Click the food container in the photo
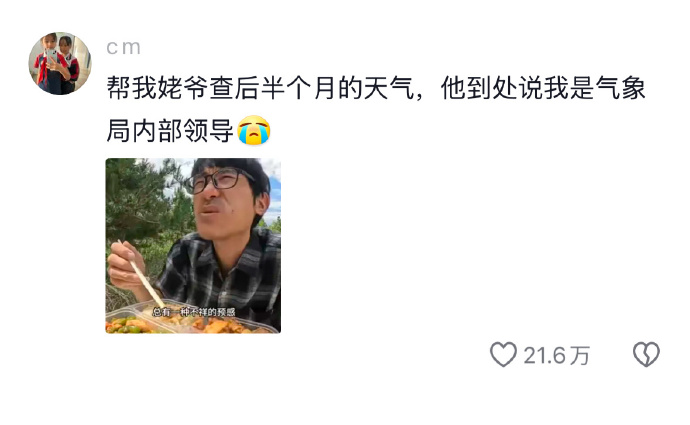Image resolution: width=690 pixels, height=425 pixels. [x=189, y=318]
